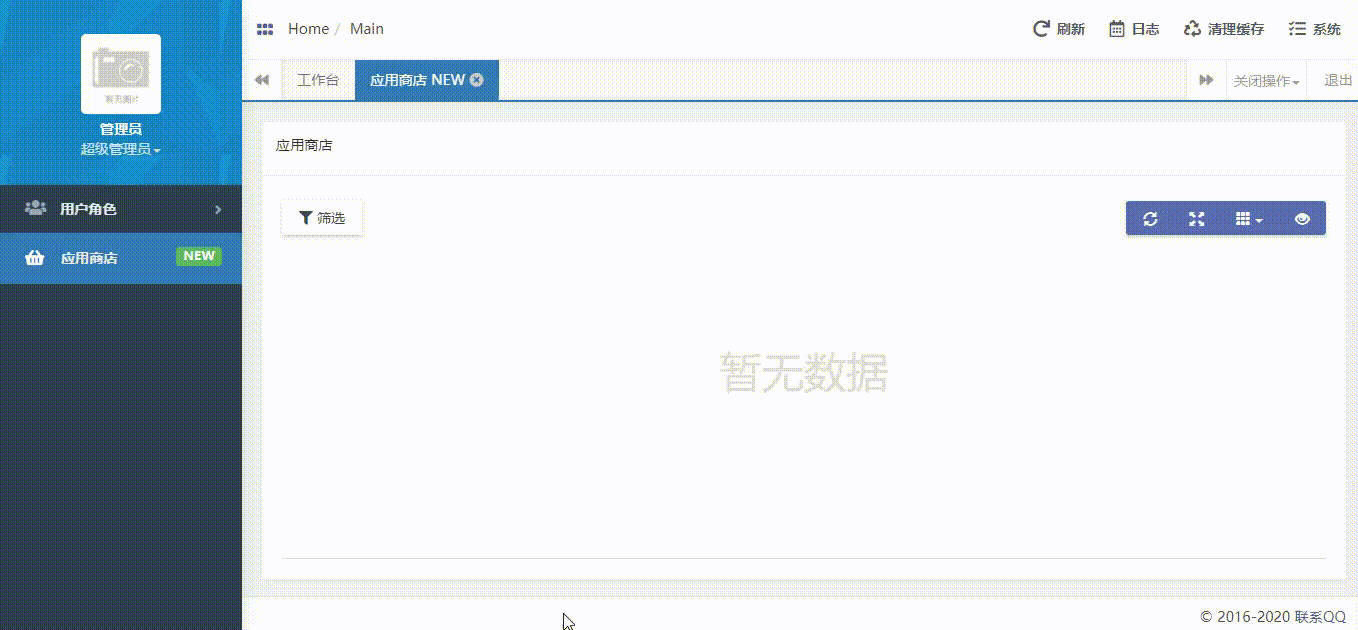Click the 筛选 filter button
The image size is (1358, 630).
coord(321,218)
